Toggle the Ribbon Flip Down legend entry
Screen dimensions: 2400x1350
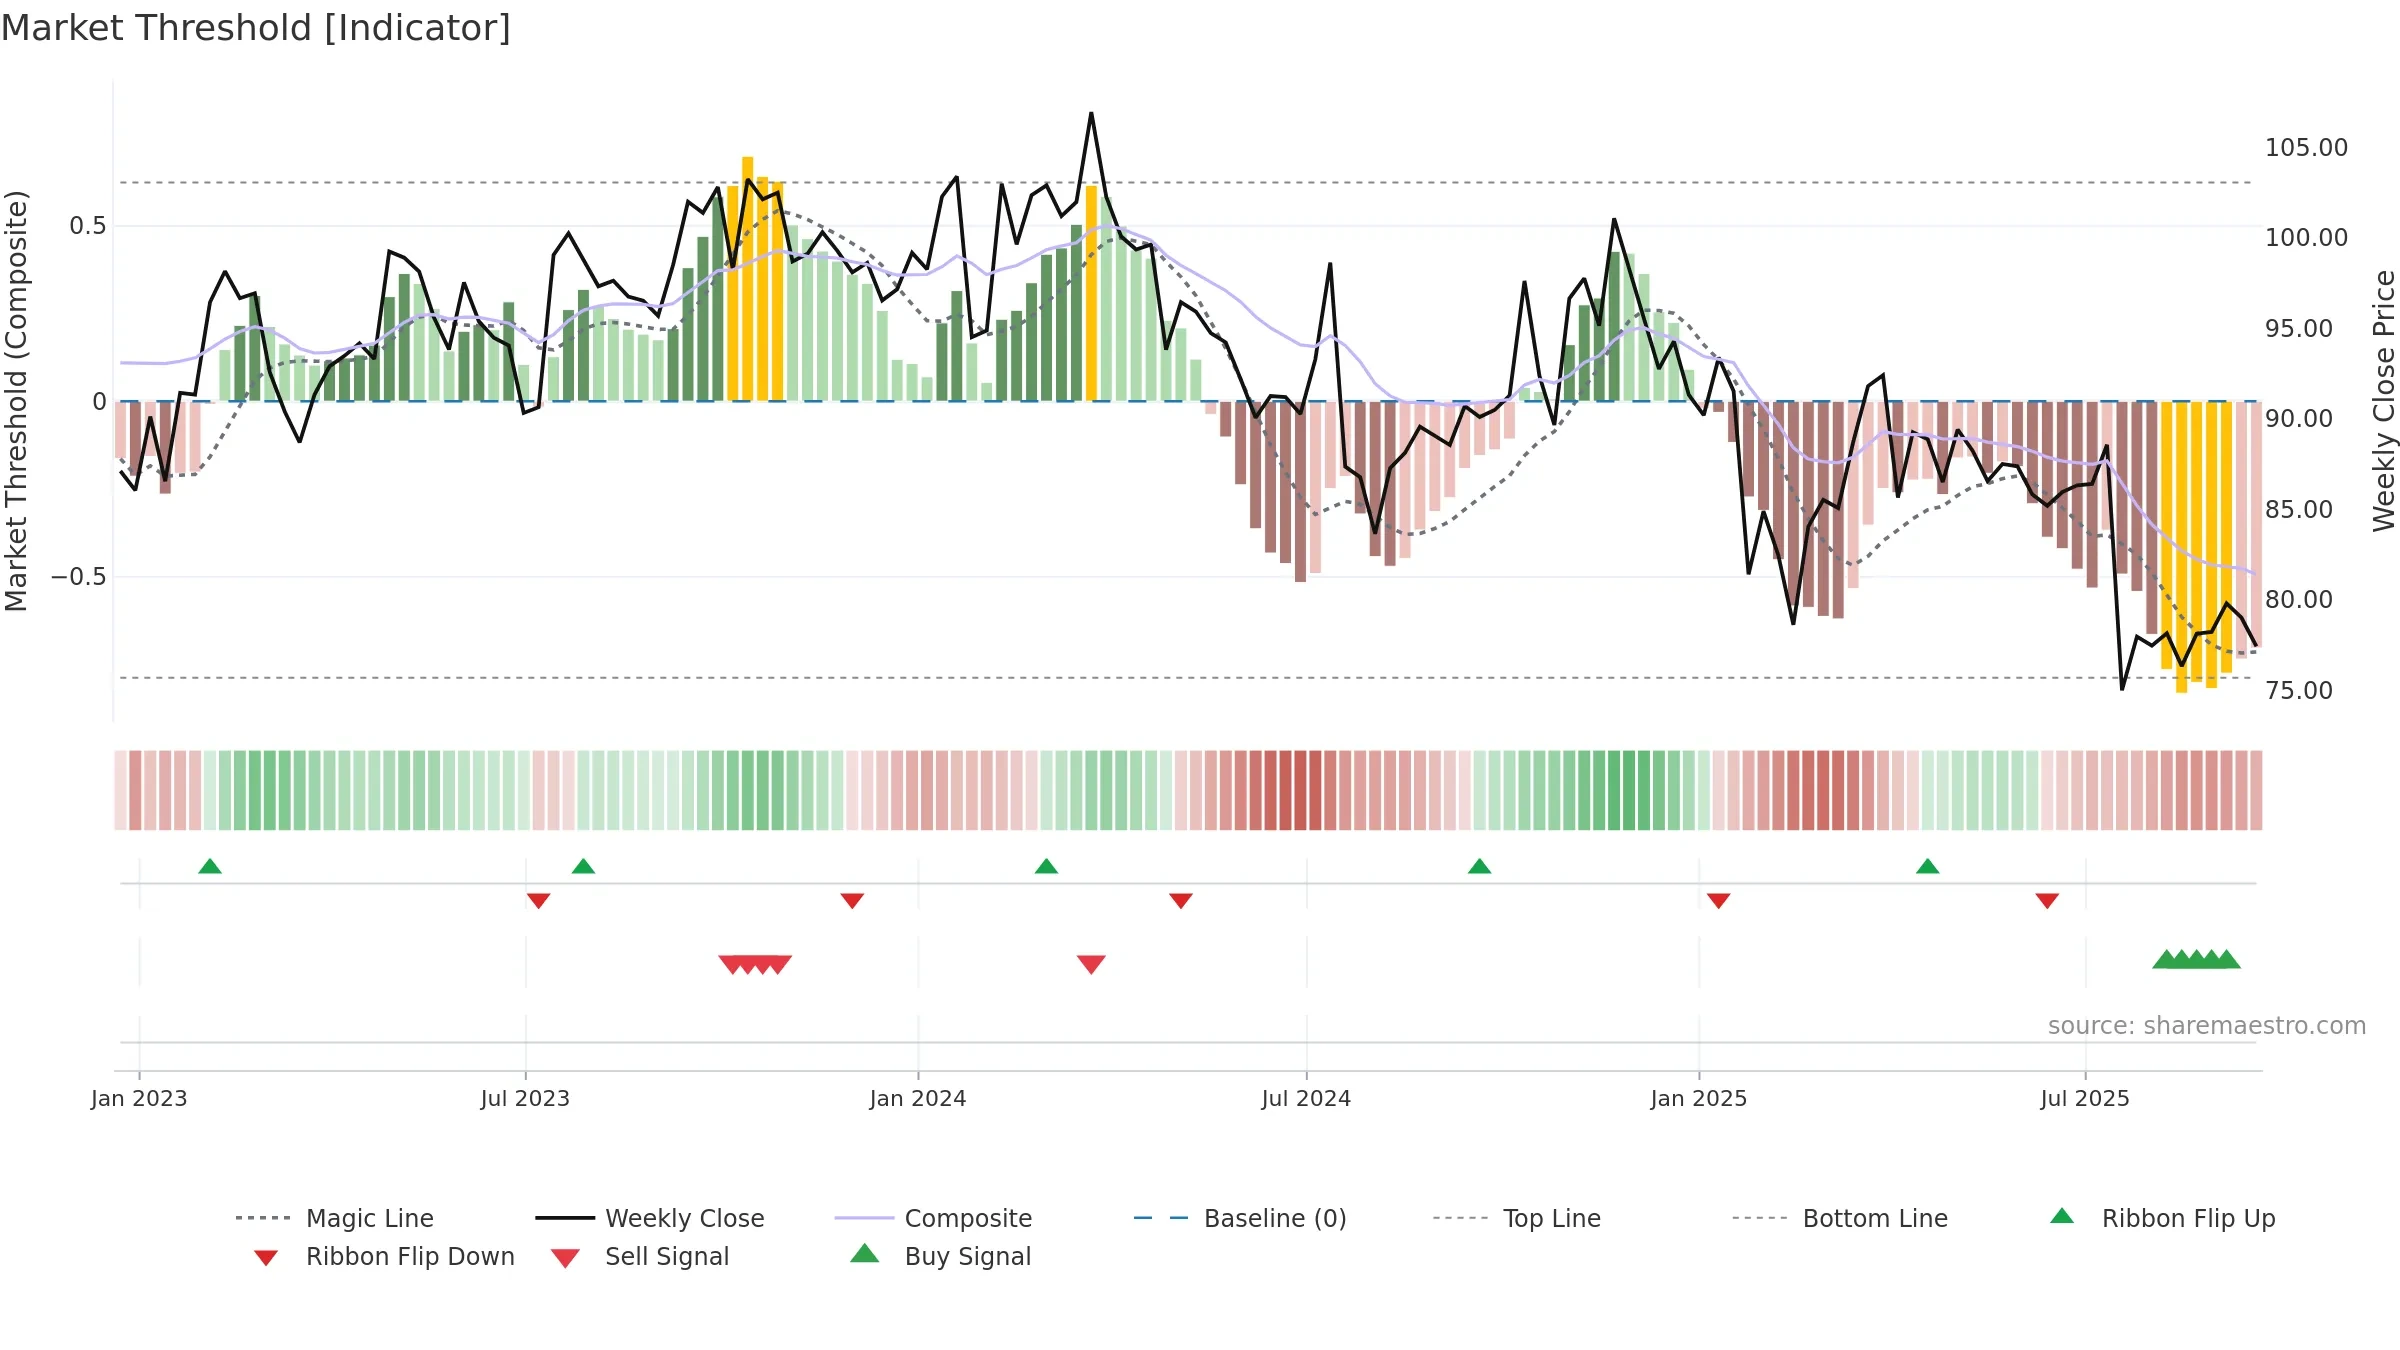pyautogui.click(x=384, y=1256)
